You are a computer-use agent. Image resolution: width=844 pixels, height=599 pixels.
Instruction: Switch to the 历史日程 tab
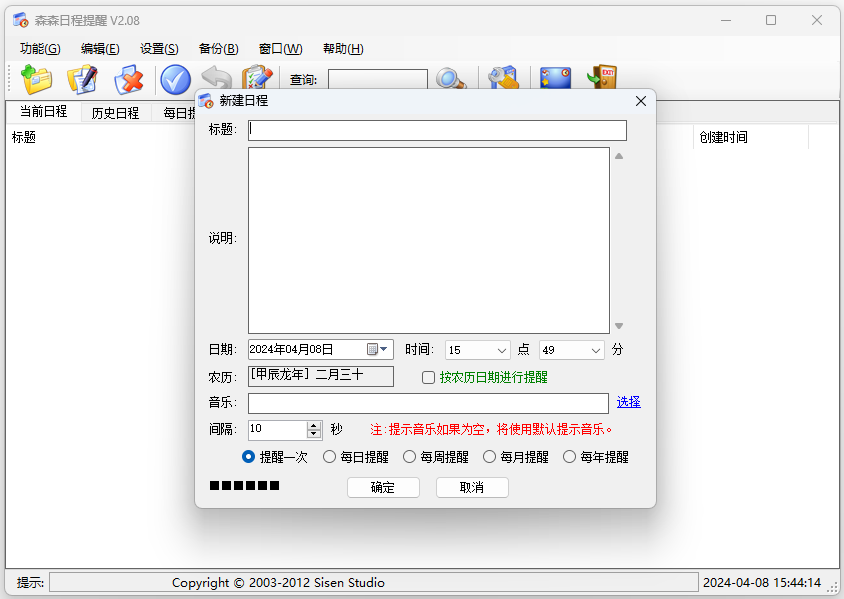115,113
